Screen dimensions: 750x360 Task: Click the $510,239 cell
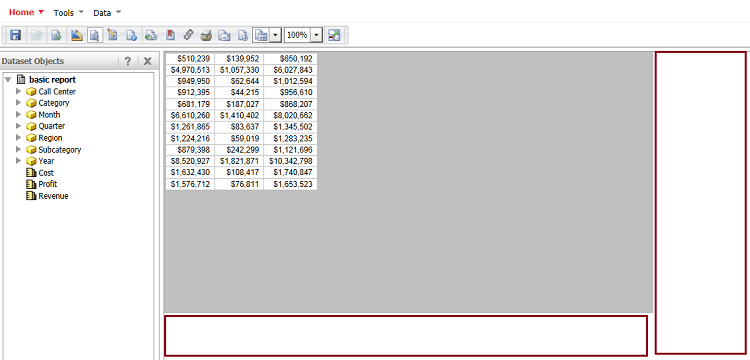(190, 58)
